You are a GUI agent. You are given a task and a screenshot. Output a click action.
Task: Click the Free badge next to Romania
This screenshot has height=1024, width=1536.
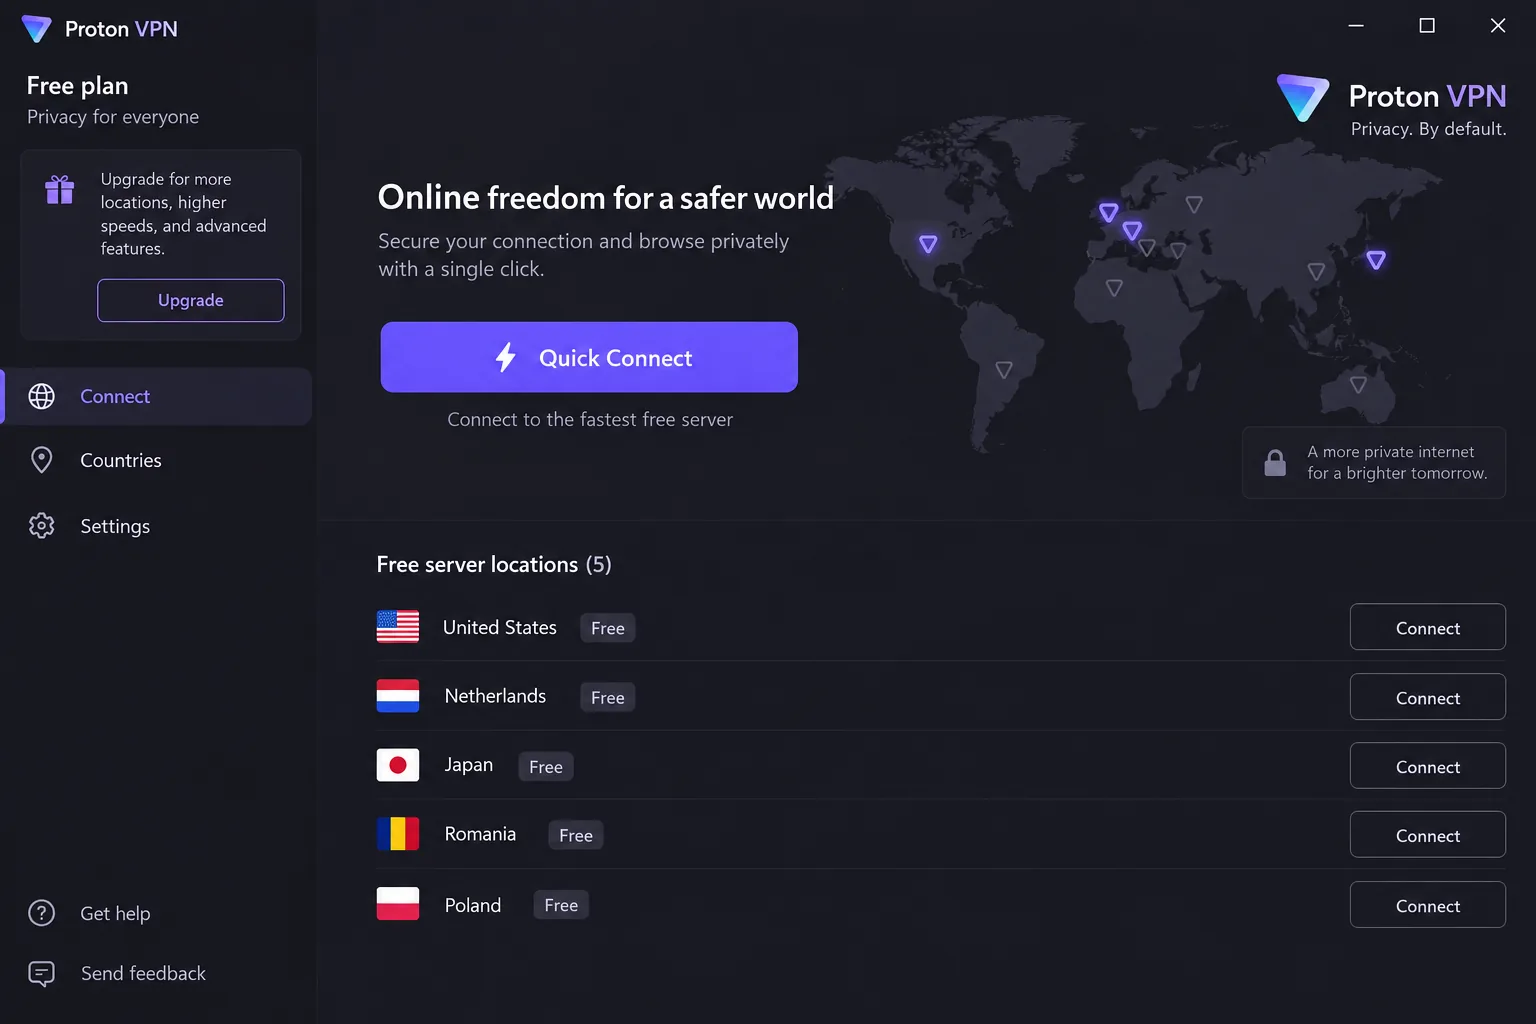pyautogui.click(x=576, y=835)
